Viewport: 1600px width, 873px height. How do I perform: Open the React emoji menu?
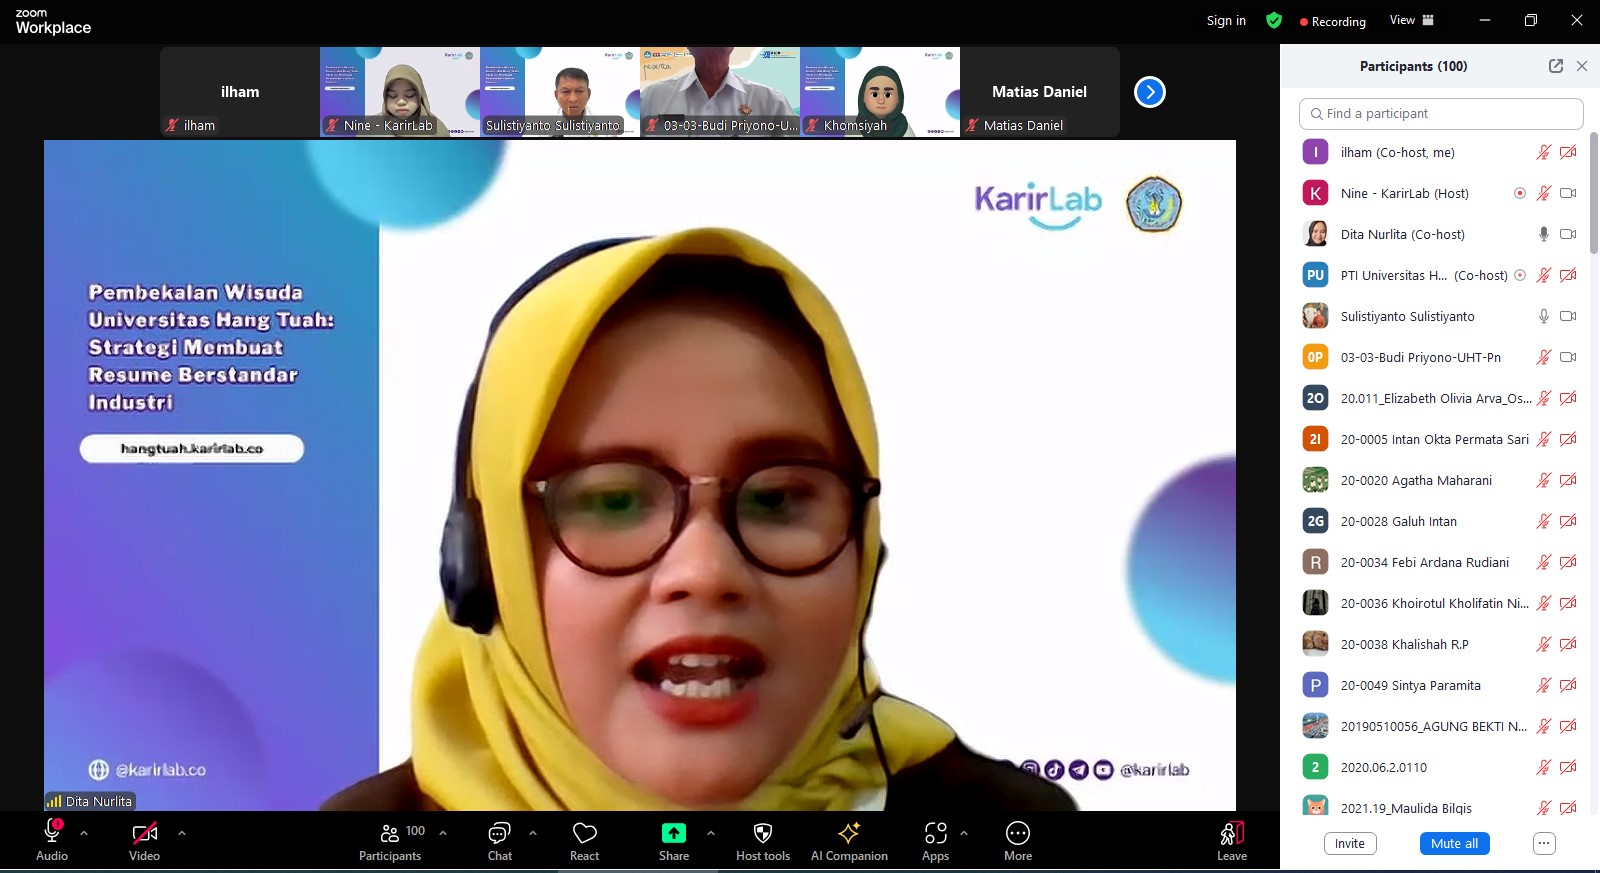pyautogui.click(x=584, y=840)
